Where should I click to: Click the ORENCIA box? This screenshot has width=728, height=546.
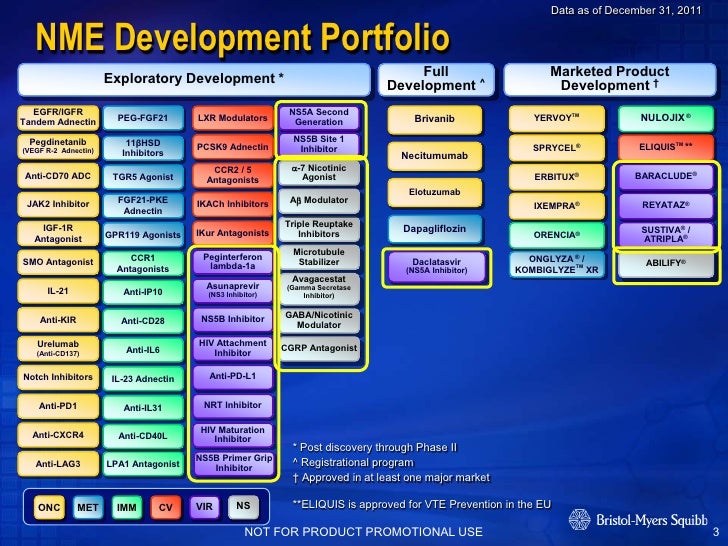(557, 235)
